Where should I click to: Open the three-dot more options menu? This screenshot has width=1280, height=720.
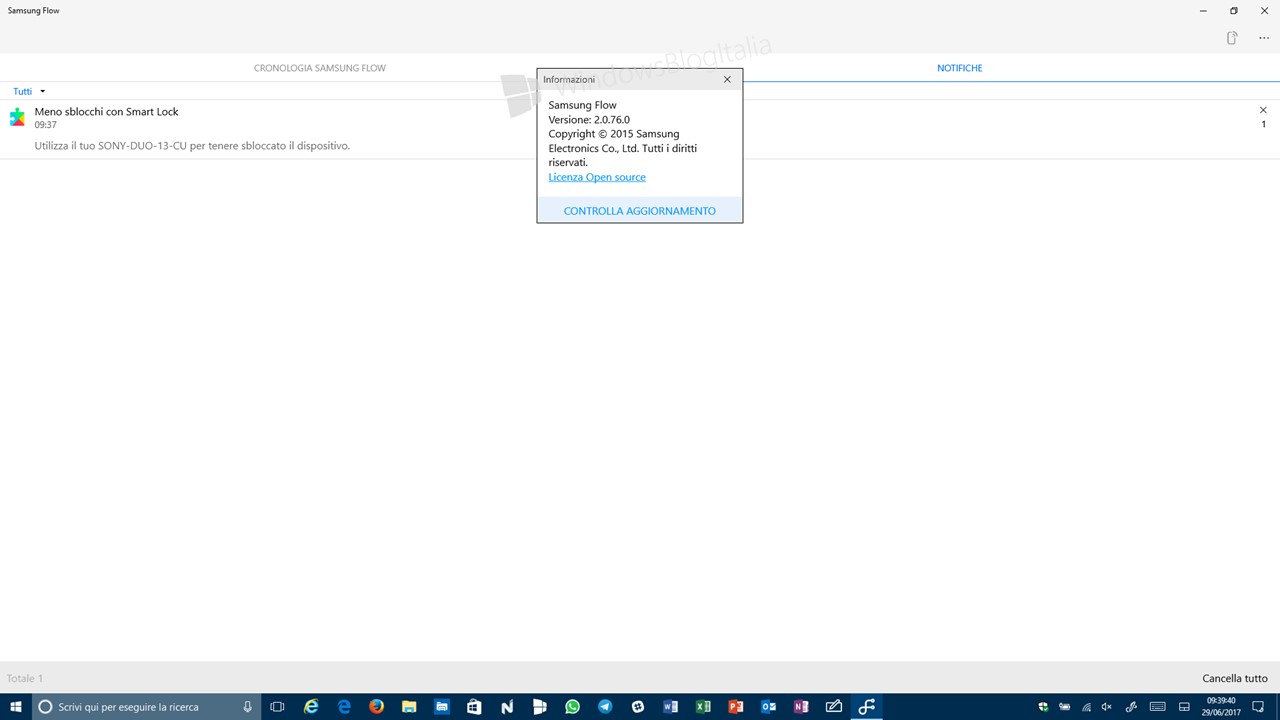(x=1264, y=38)
